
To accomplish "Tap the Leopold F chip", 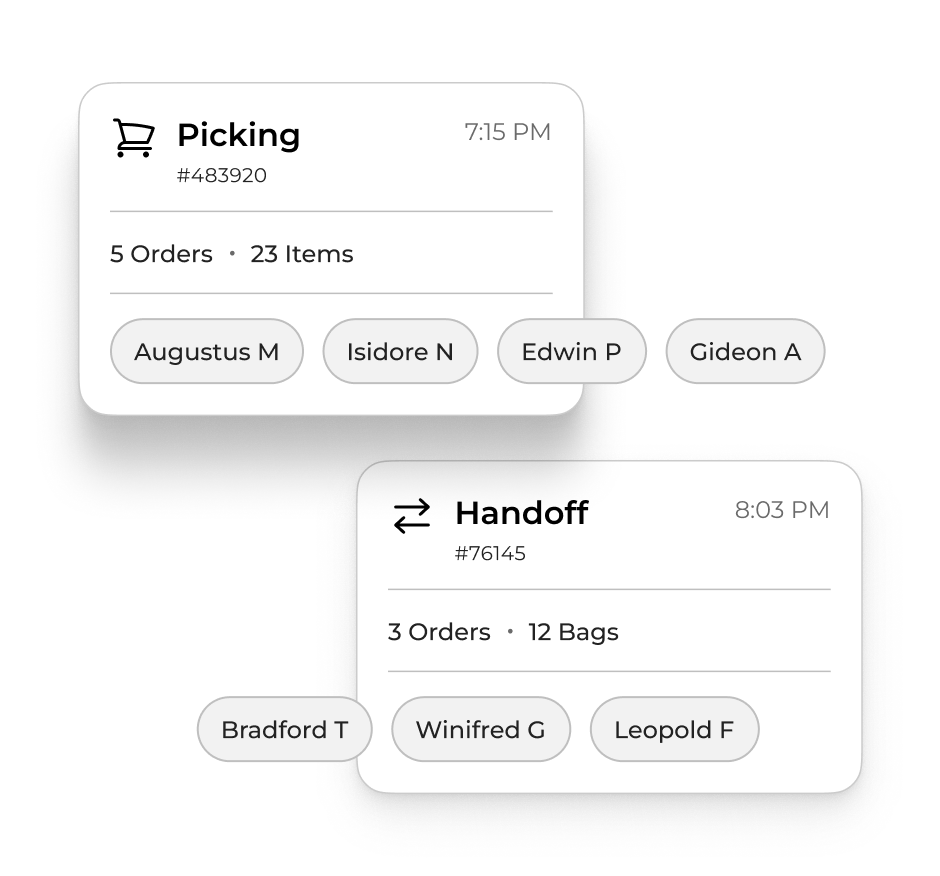I will (x=674, y=730).
